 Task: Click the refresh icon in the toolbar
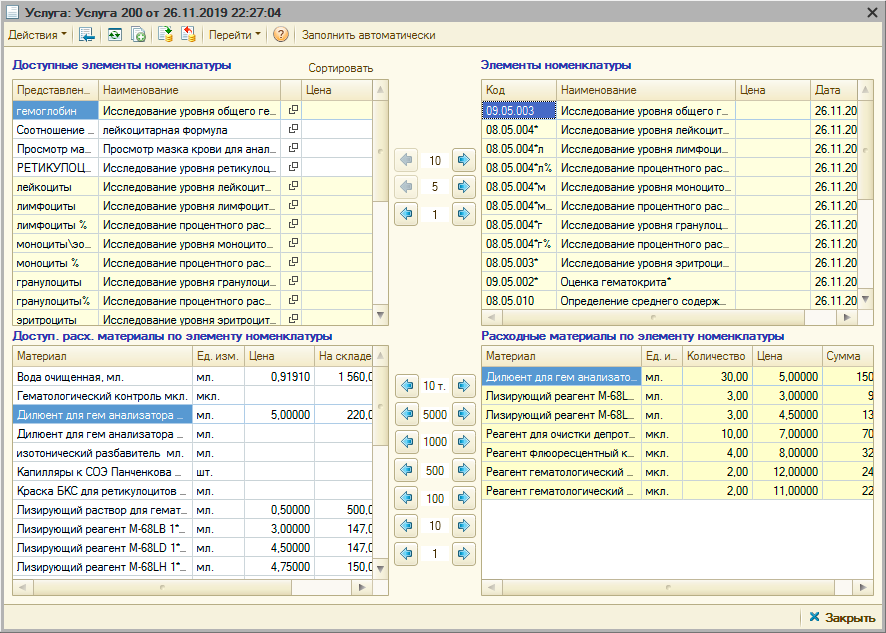point(114,35)
